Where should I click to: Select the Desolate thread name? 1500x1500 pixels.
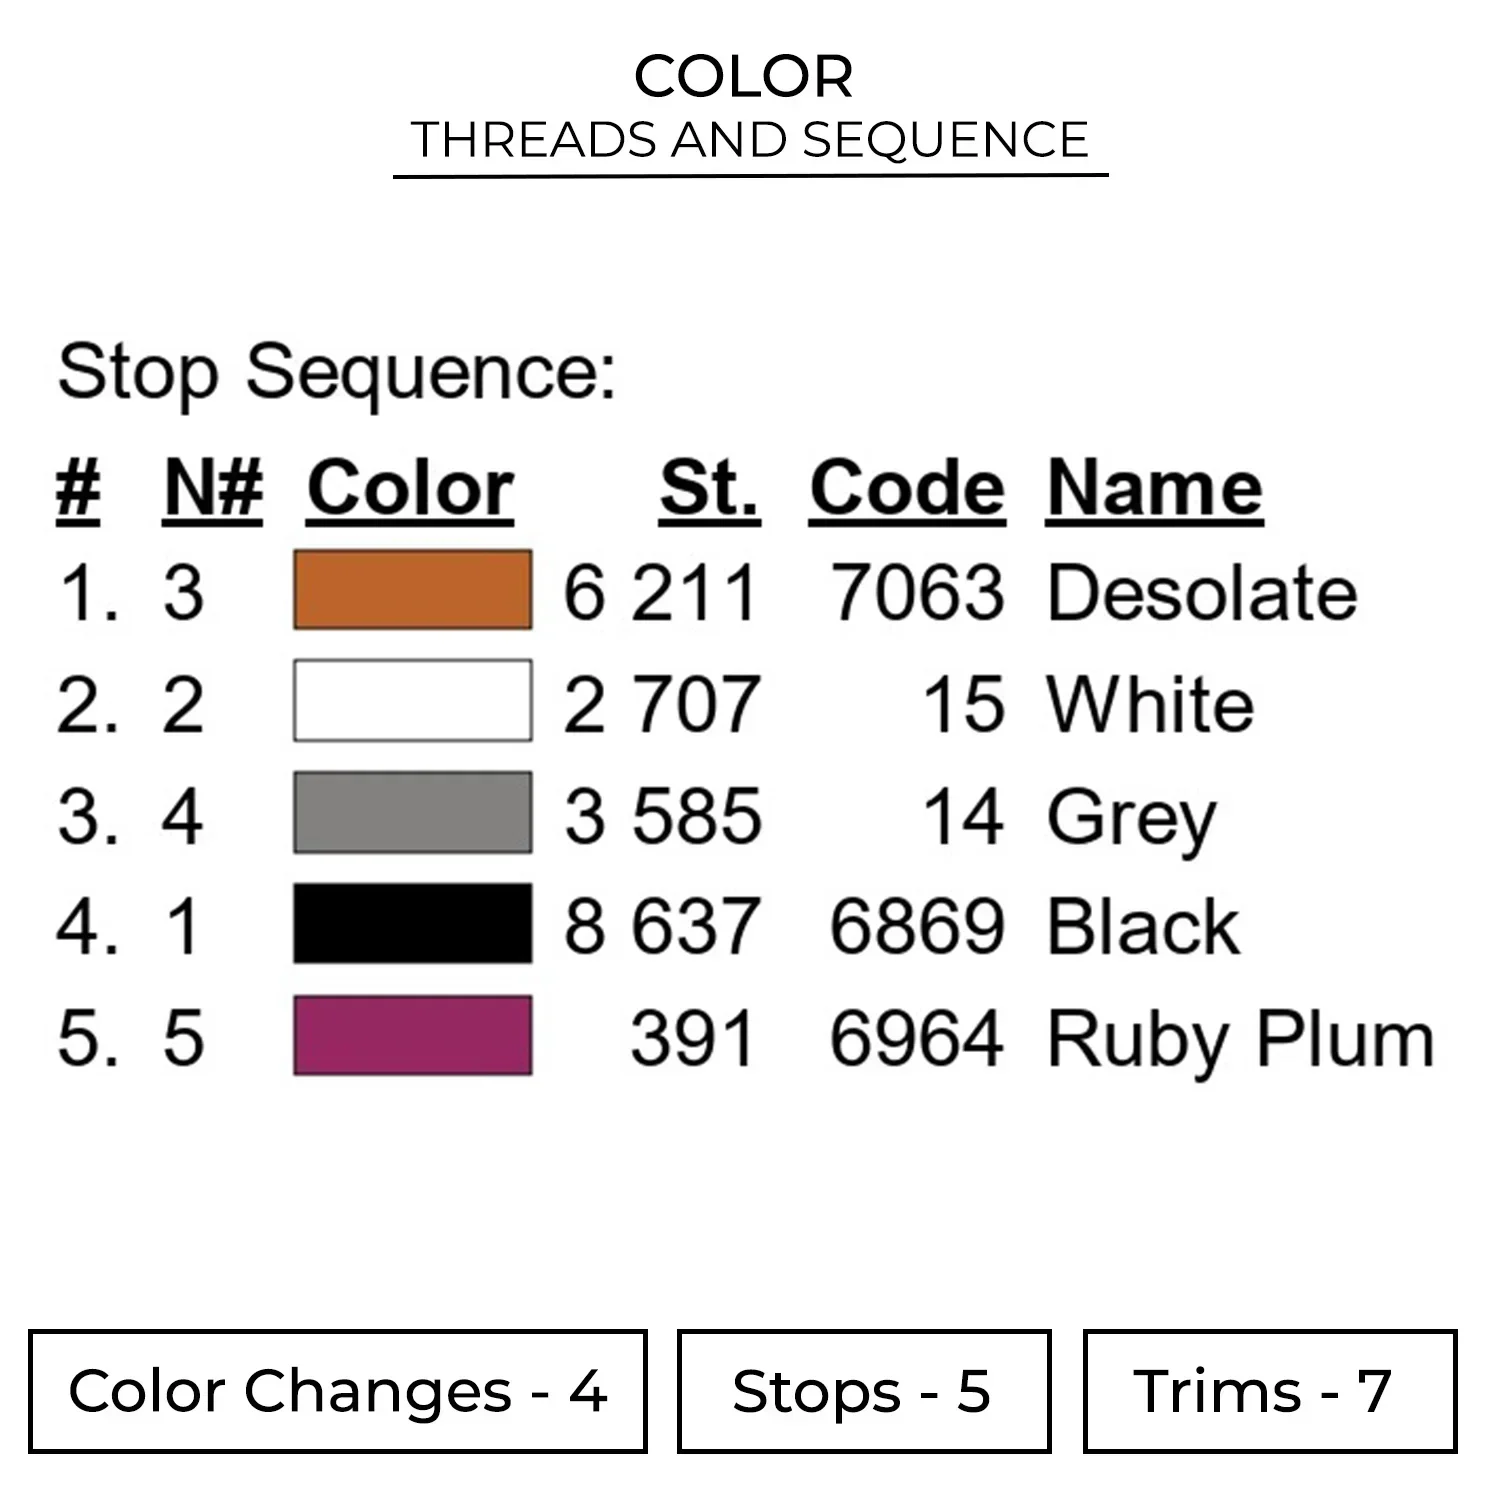(x=1202, y=593)
